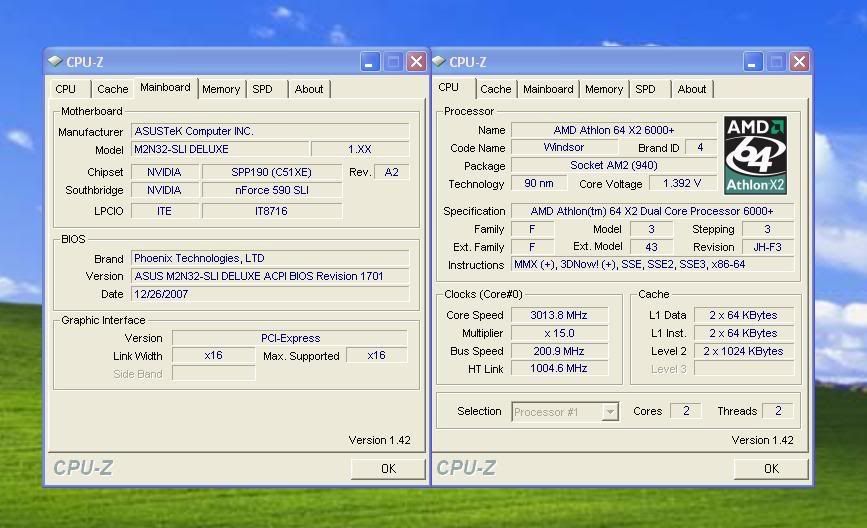Click the Socket AM2 (940) package field
Image resolution: width=867 pixels, height=528 pixels.
tap(614, 165)
